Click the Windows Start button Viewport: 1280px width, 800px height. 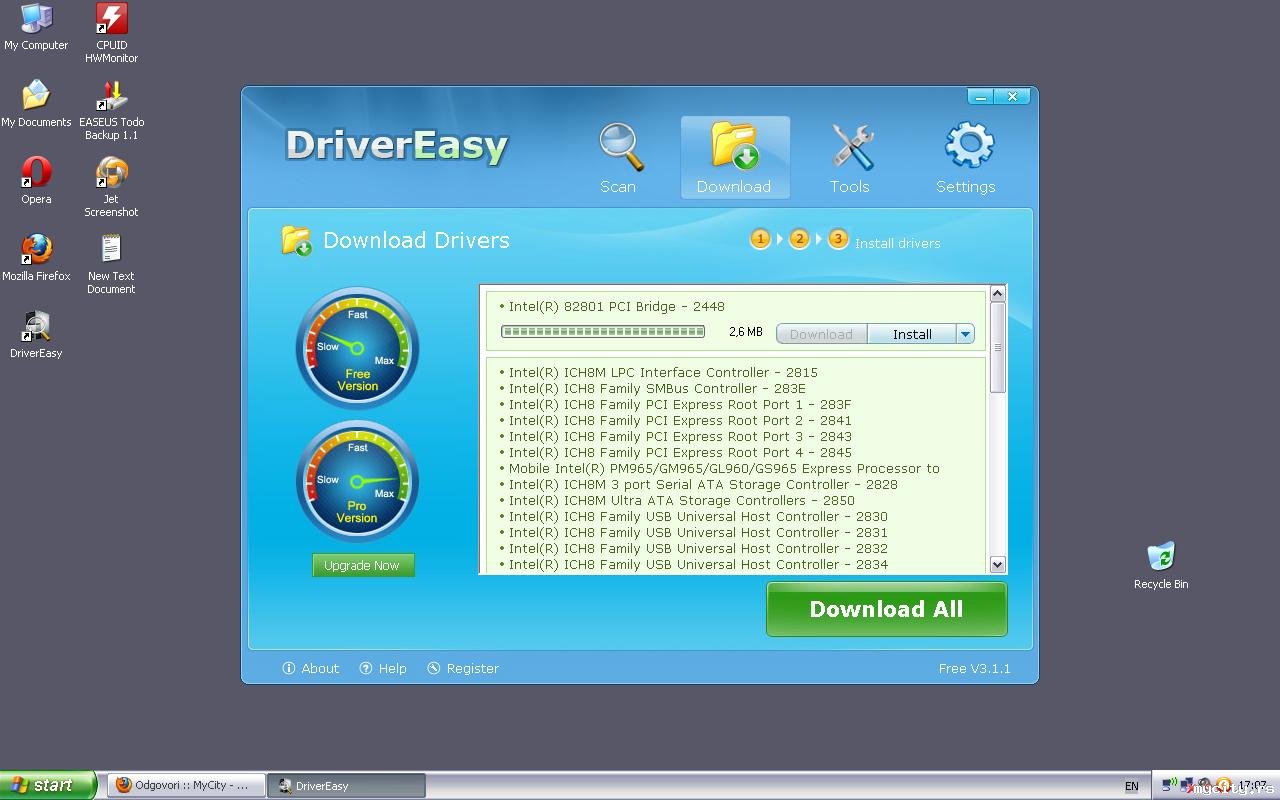tap(48, 785)
